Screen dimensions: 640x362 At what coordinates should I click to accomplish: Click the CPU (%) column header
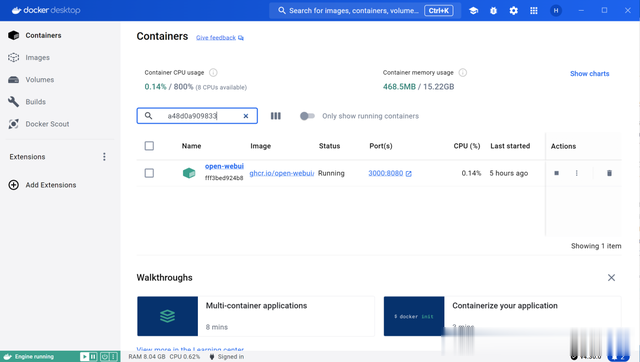[467, 146]
